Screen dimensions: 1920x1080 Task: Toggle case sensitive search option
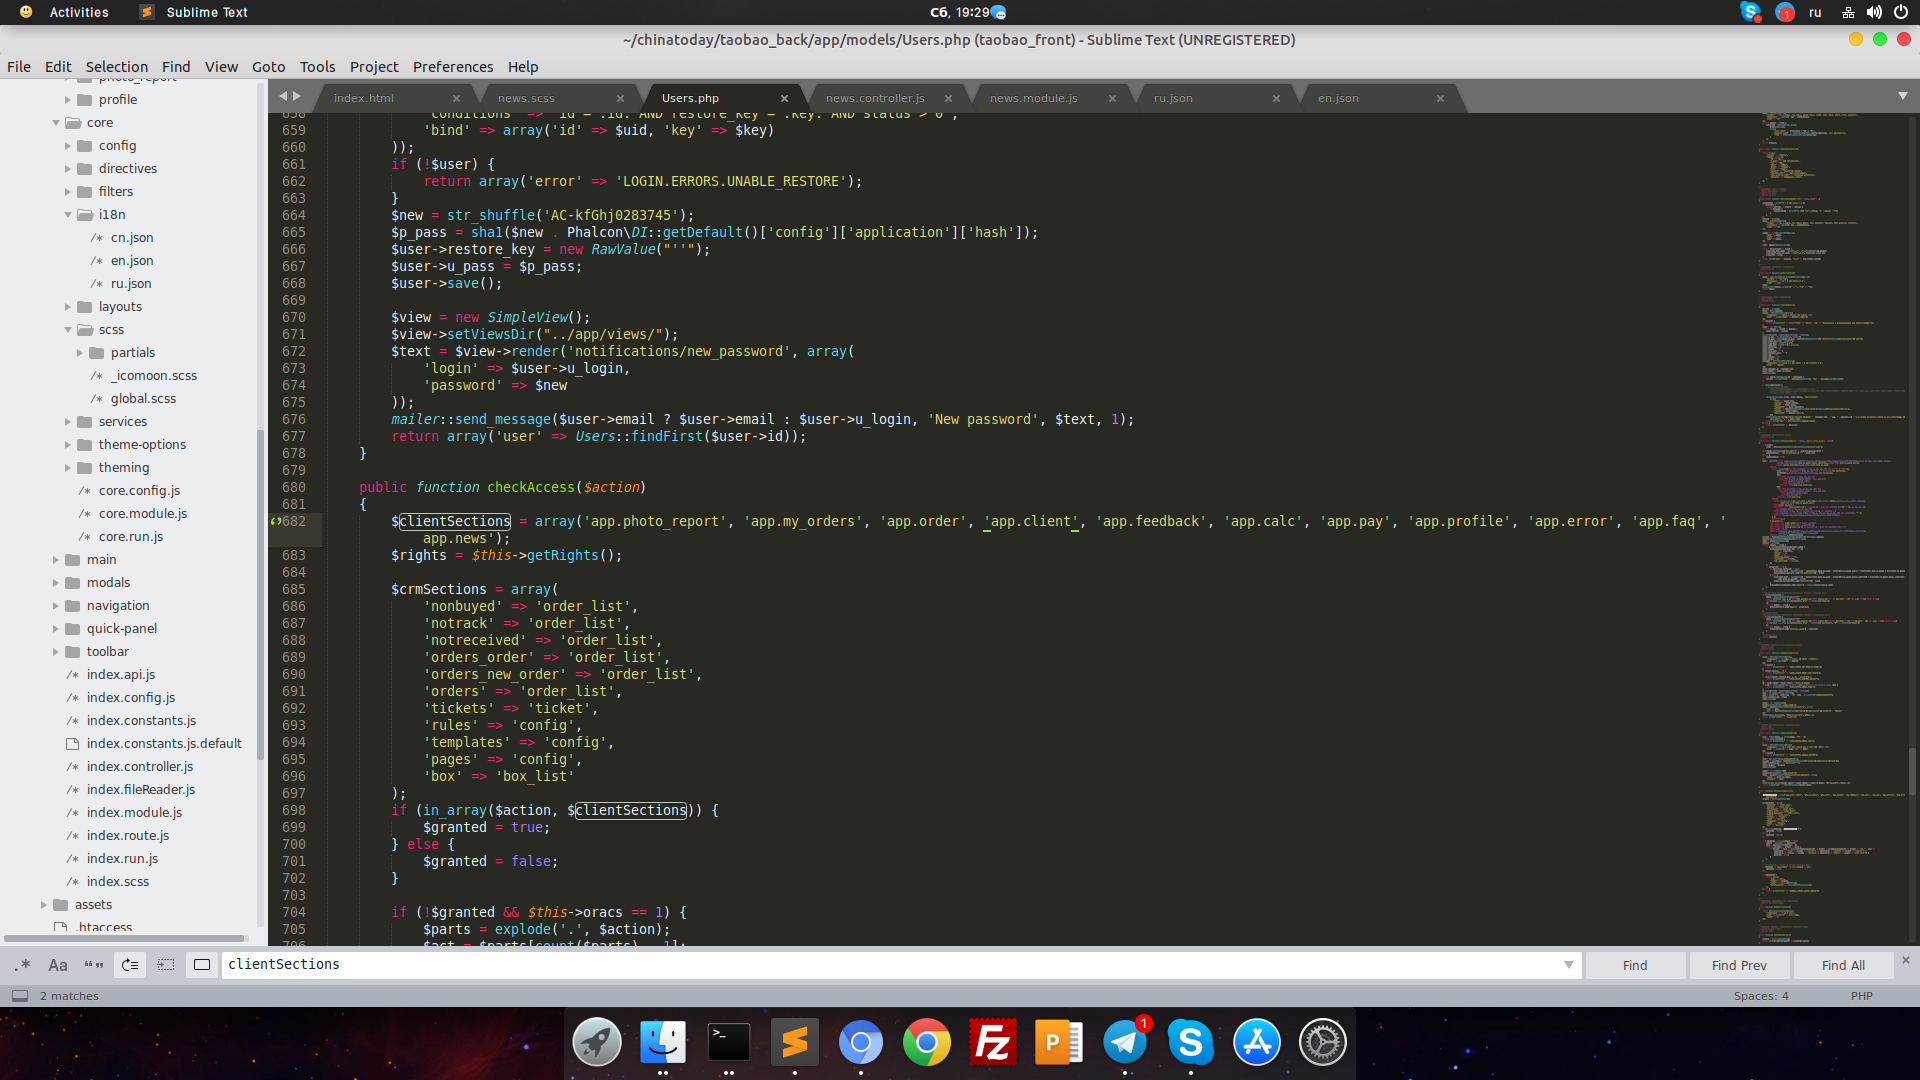[x=58, y=965]
